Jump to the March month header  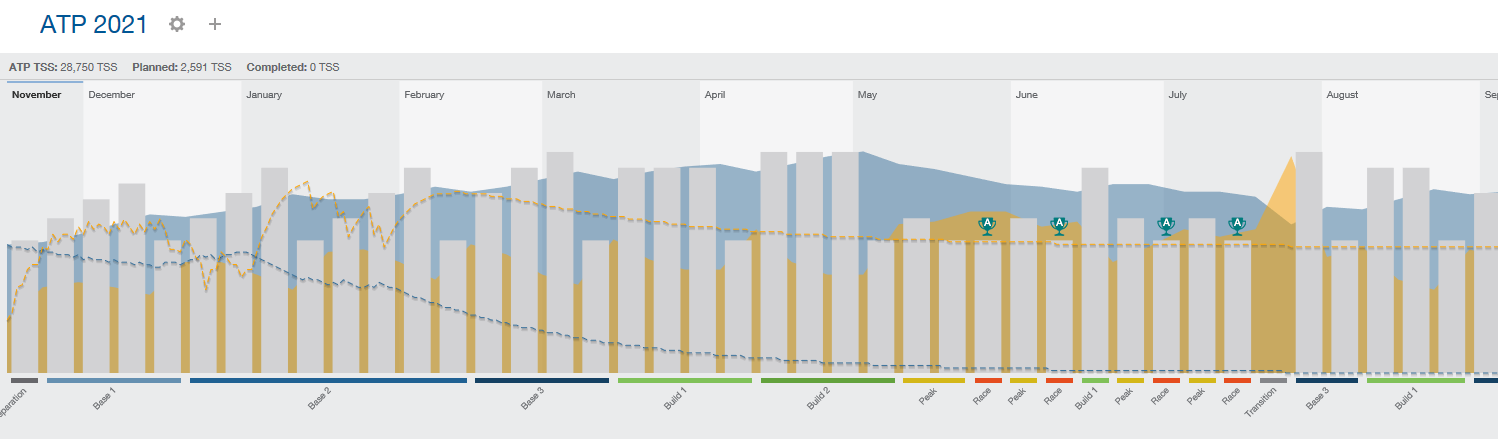tap(561, 95)
